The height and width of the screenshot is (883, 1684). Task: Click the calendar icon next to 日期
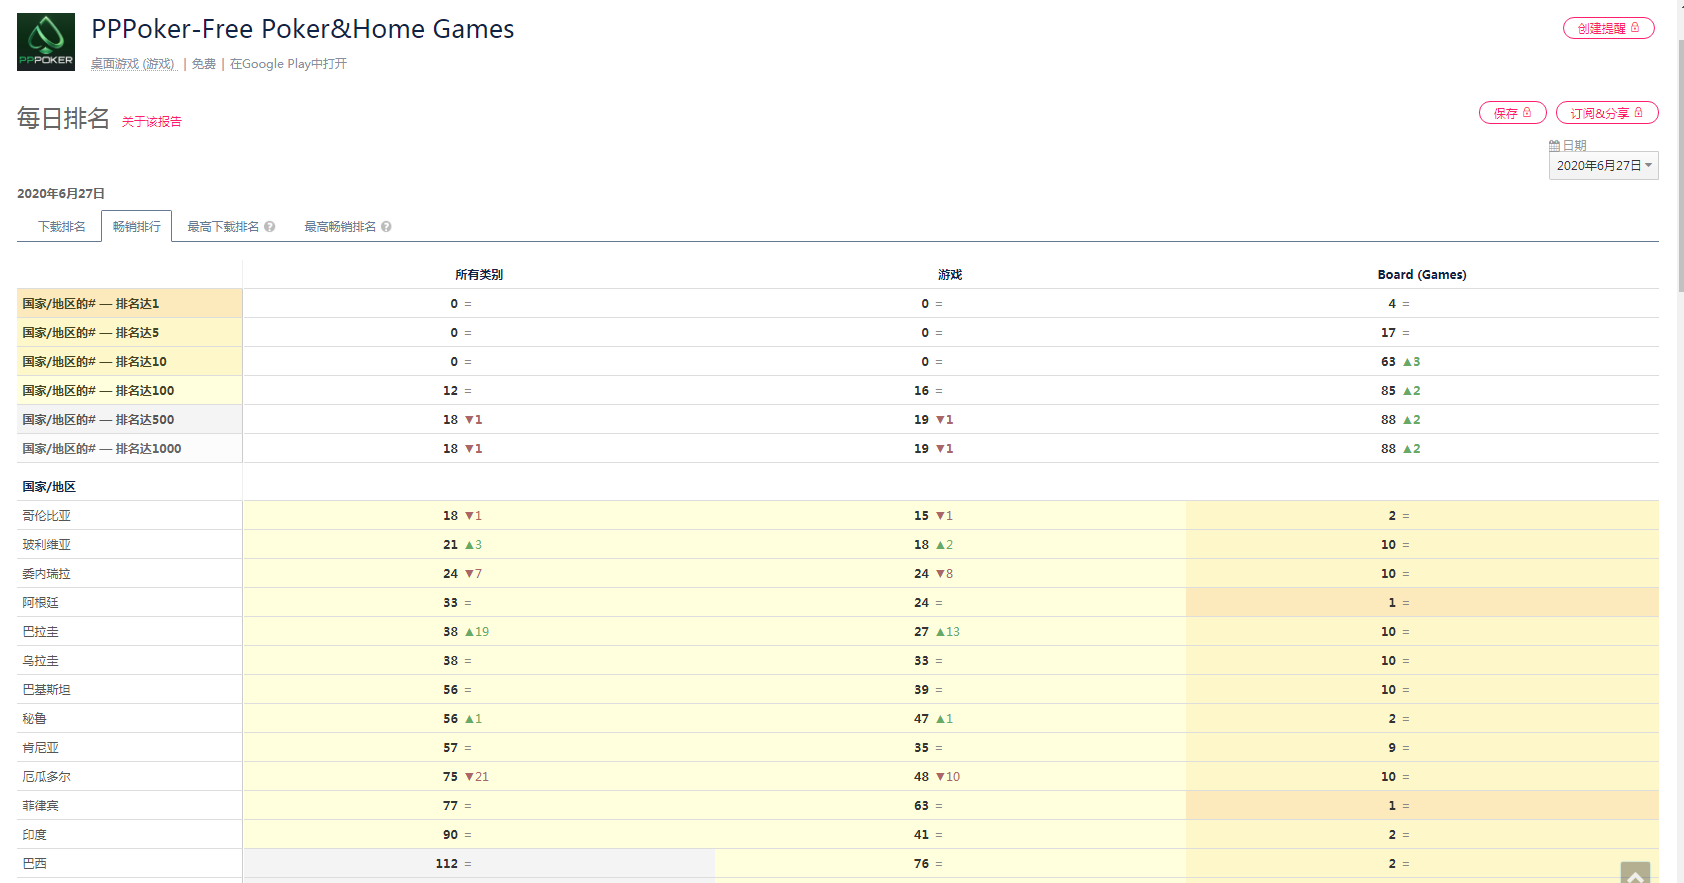tap(1554, 146)
